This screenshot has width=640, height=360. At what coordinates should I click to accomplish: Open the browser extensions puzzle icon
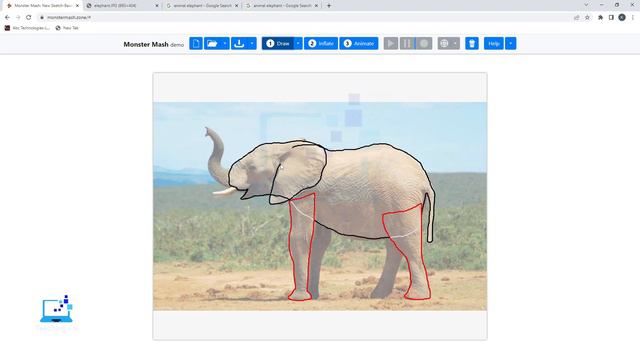pos(600,18)
